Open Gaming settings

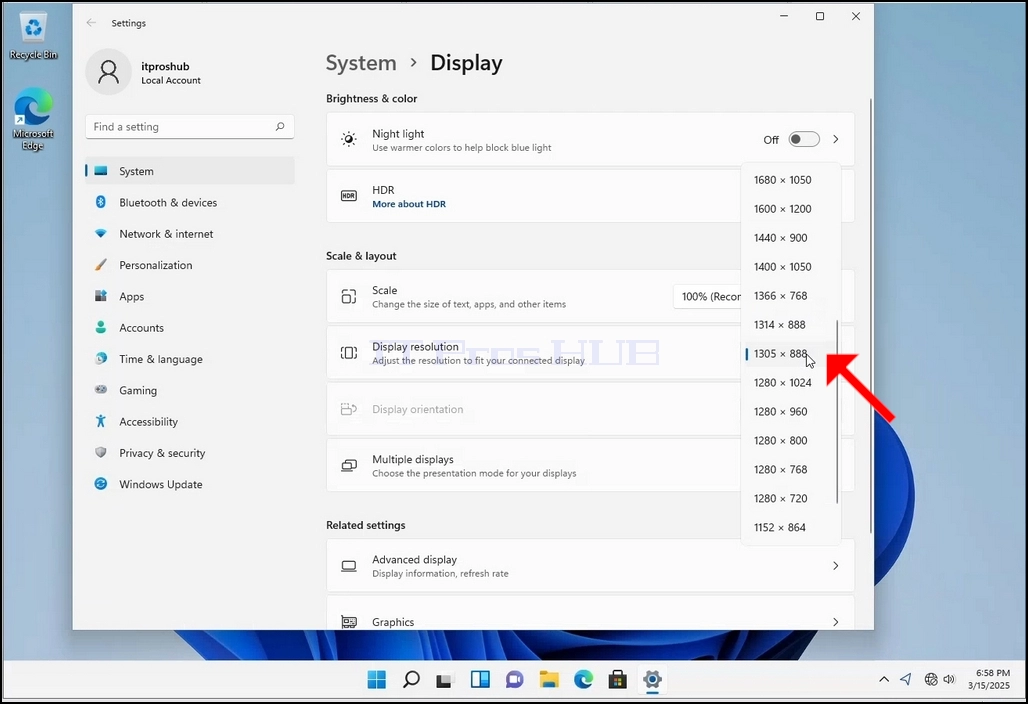(x=190, y=391)
